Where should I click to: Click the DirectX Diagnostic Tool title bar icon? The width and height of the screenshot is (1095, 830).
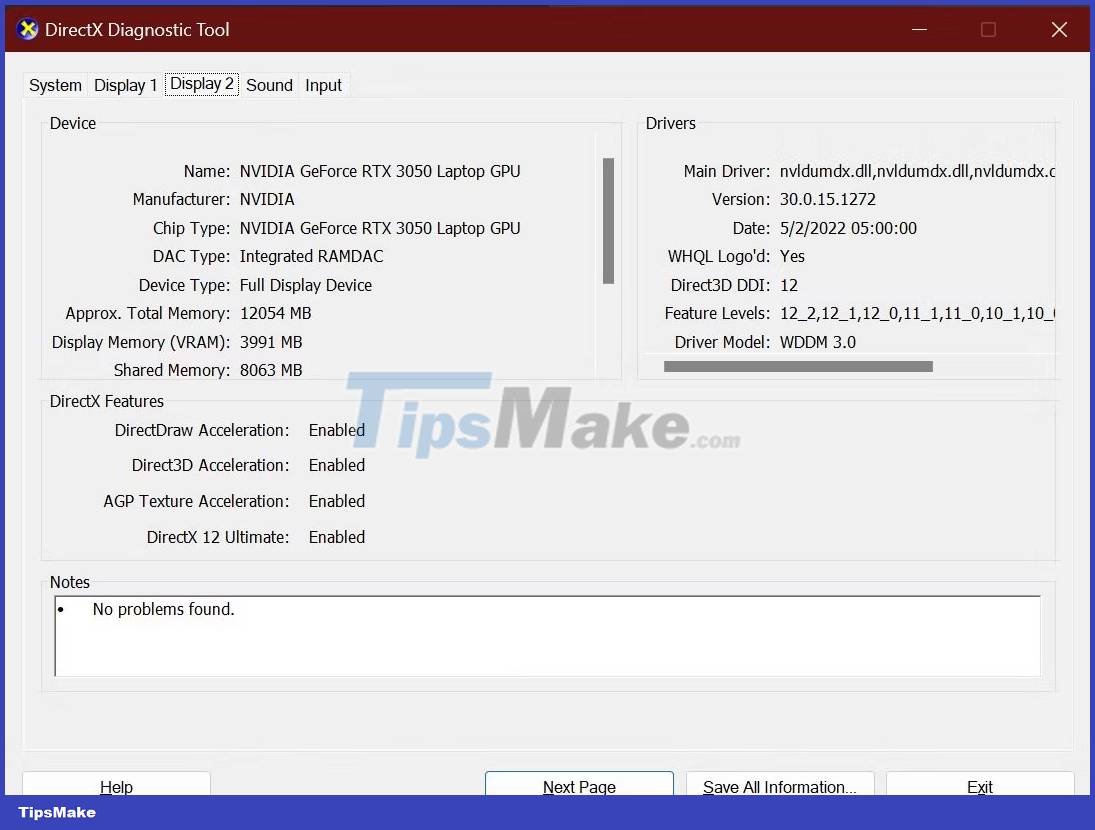point(26,29)
